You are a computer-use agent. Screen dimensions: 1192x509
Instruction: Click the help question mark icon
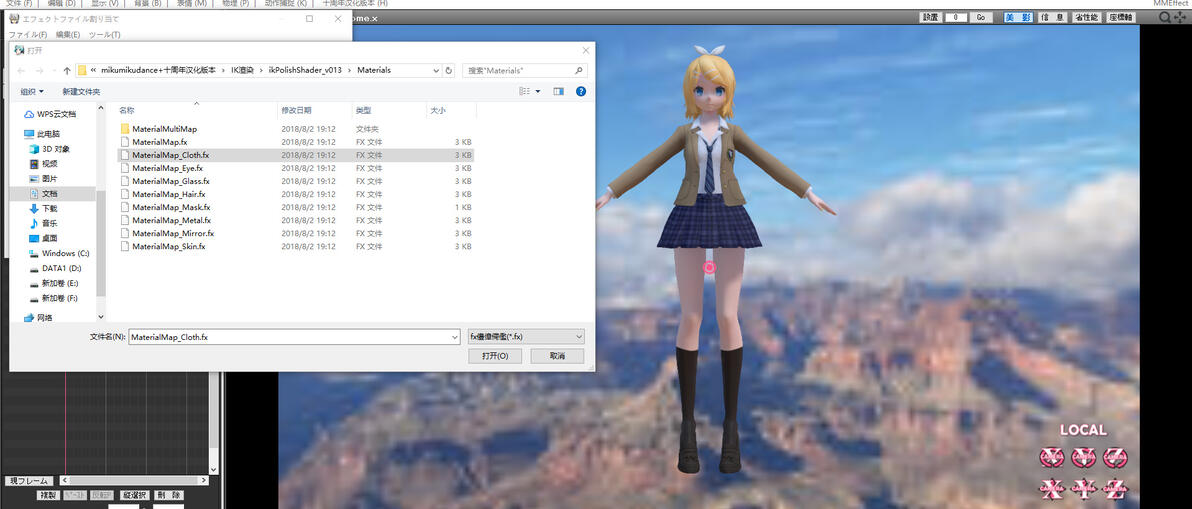(x=581, y=91)
